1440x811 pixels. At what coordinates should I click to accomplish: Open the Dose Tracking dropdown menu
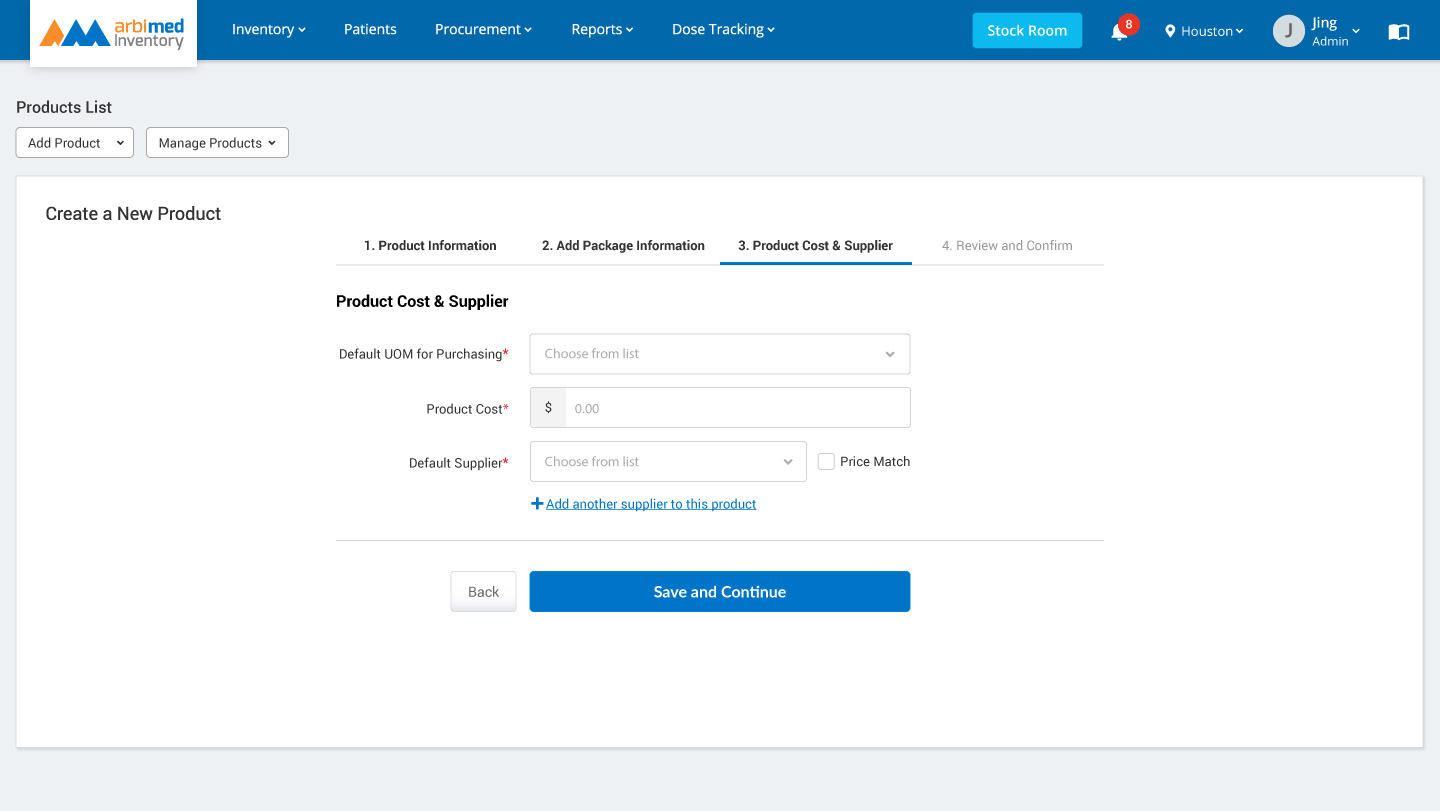[x=723, y=30]
